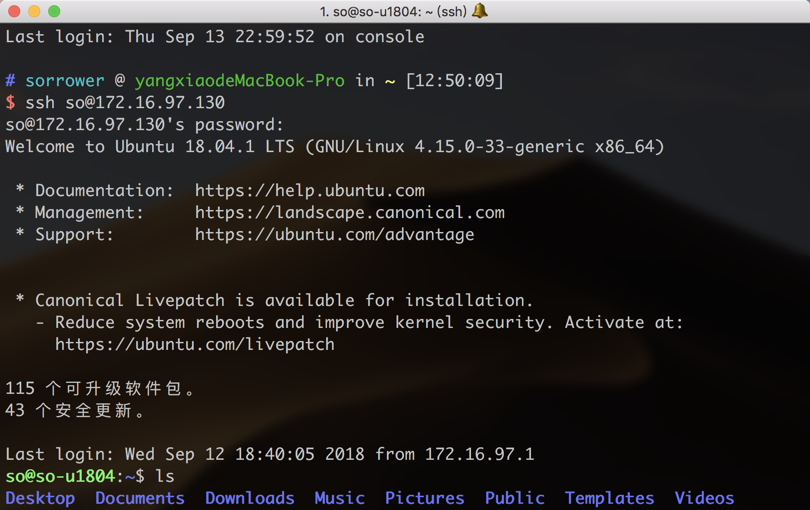Click the Templates directory name

point(609,497)
